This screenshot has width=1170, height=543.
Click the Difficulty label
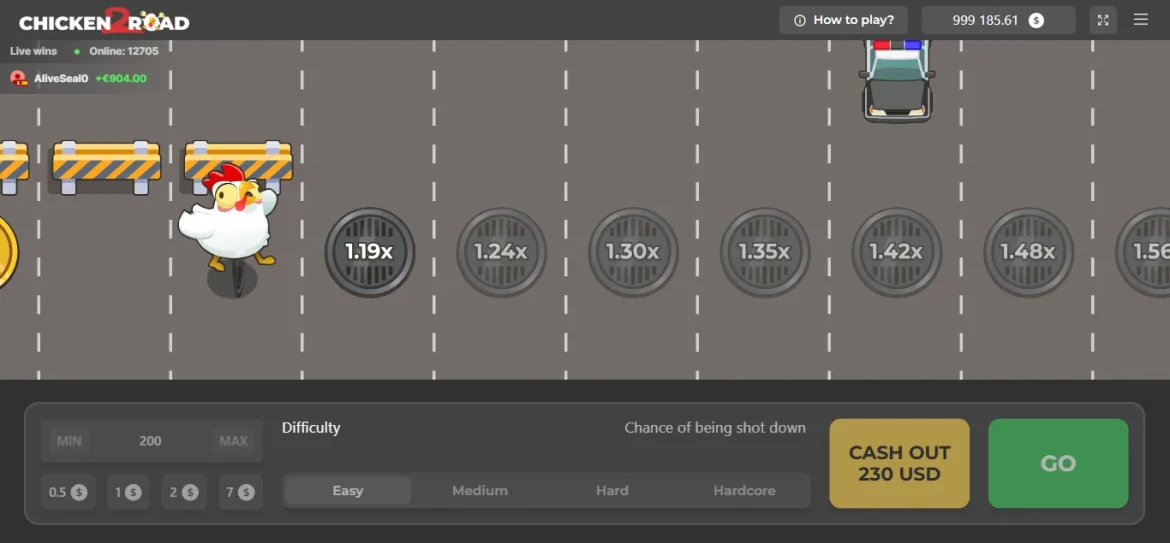(x=311, y=428)
